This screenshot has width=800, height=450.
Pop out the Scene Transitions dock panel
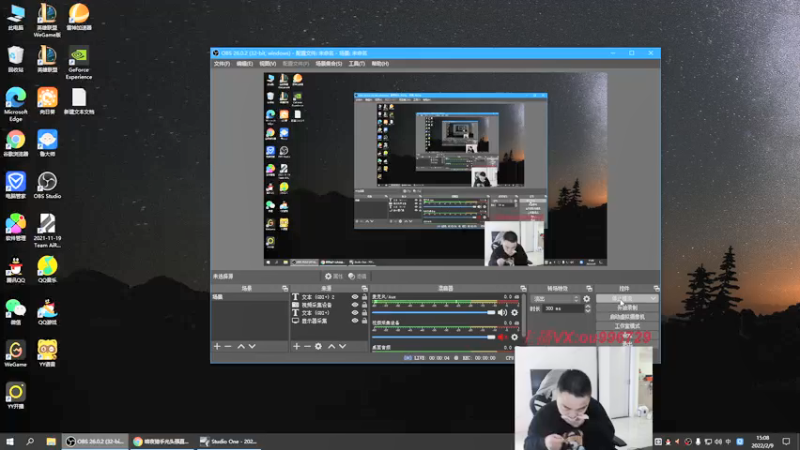pos(589,289)
